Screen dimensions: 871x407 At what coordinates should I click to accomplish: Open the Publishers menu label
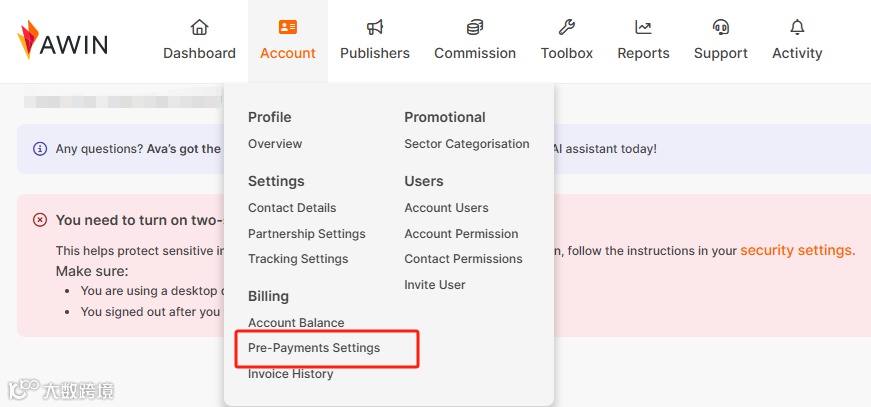pos(375,53)
